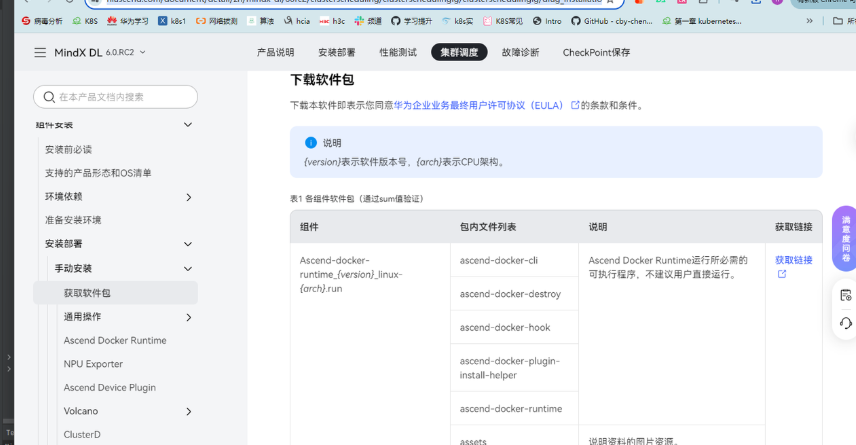Click the external link icon under 获取链接

pyautogui.click(x=782, y=274)
